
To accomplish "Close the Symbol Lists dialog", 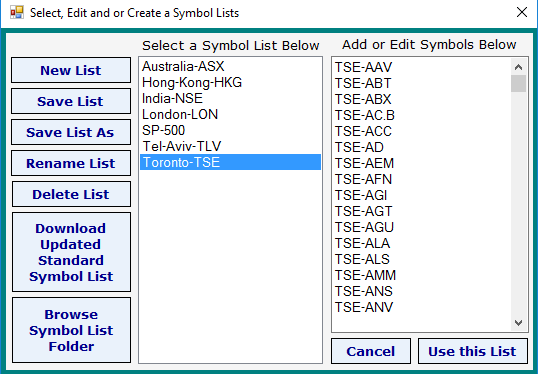I will click(x=522, y=12).
